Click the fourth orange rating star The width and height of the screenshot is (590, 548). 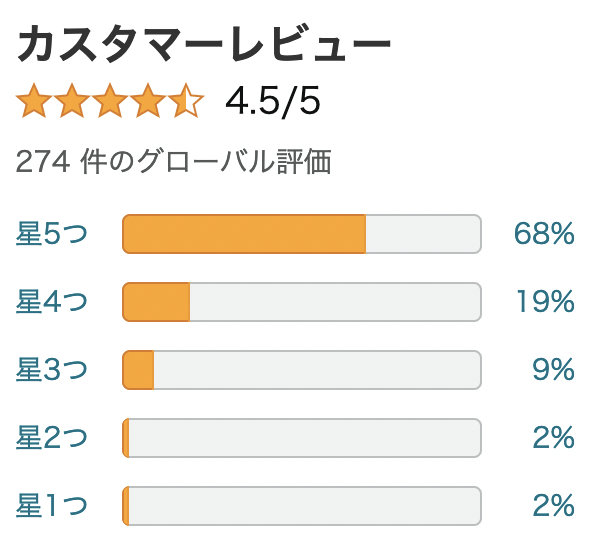148,100
